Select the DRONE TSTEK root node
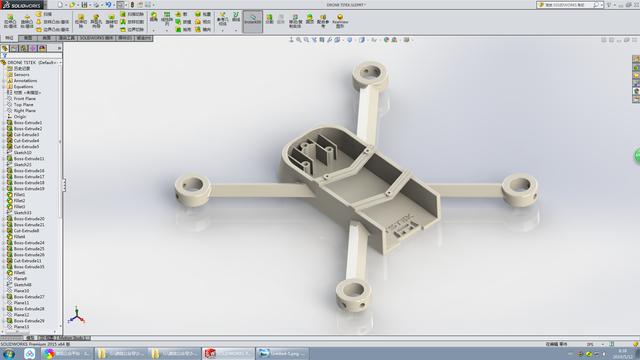This screenshot has height=360, width=640. pos(31,62)
